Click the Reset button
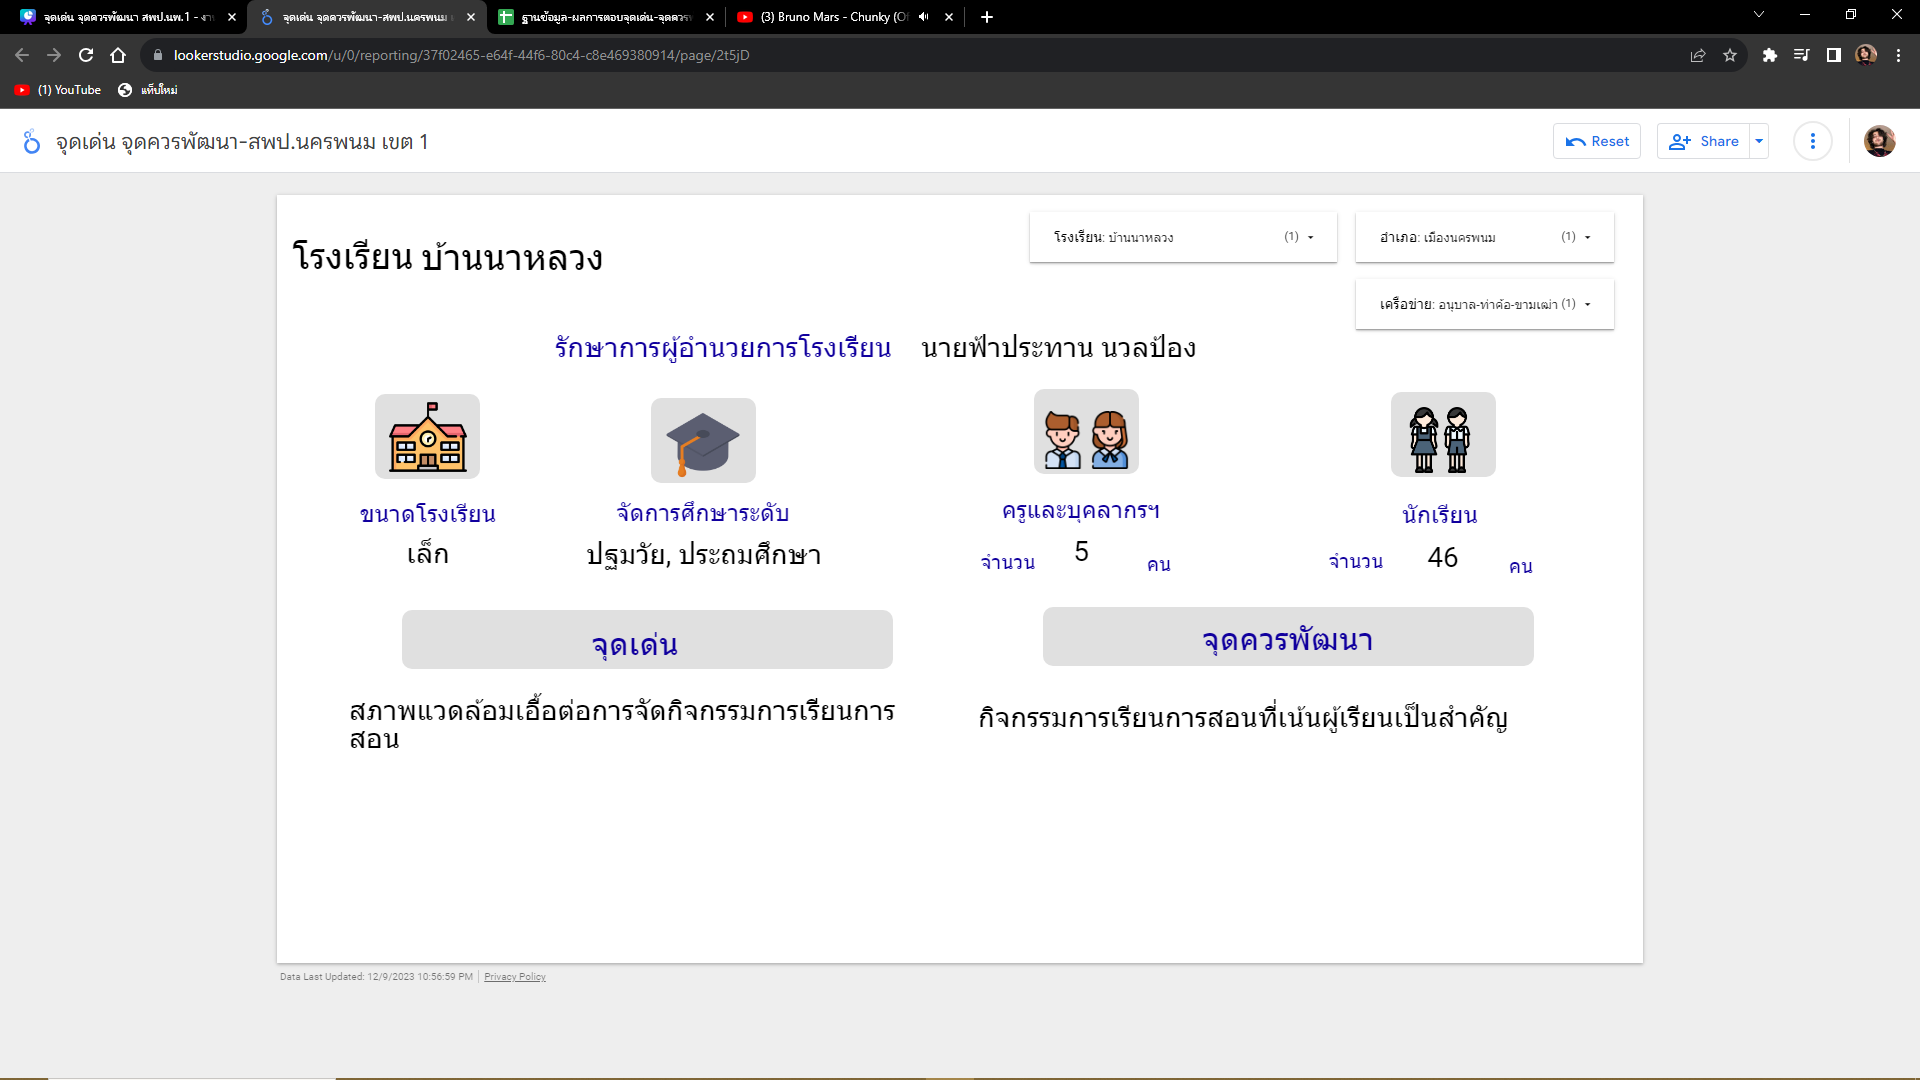 (1597, 141)
